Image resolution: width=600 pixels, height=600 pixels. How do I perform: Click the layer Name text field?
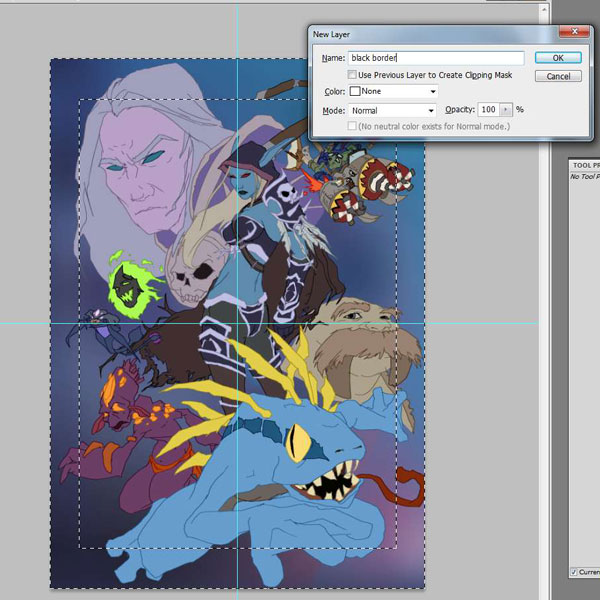click(436, 58)
